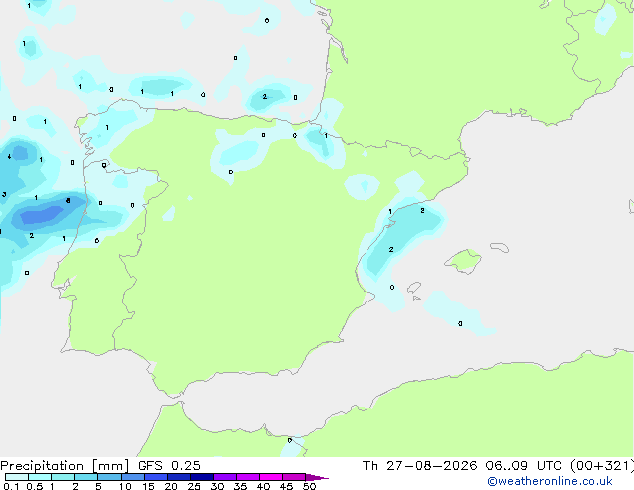Screen dimensions: 634x490
Task: Click the 30 mm purple legend swatch
Action: coord(225,477)
